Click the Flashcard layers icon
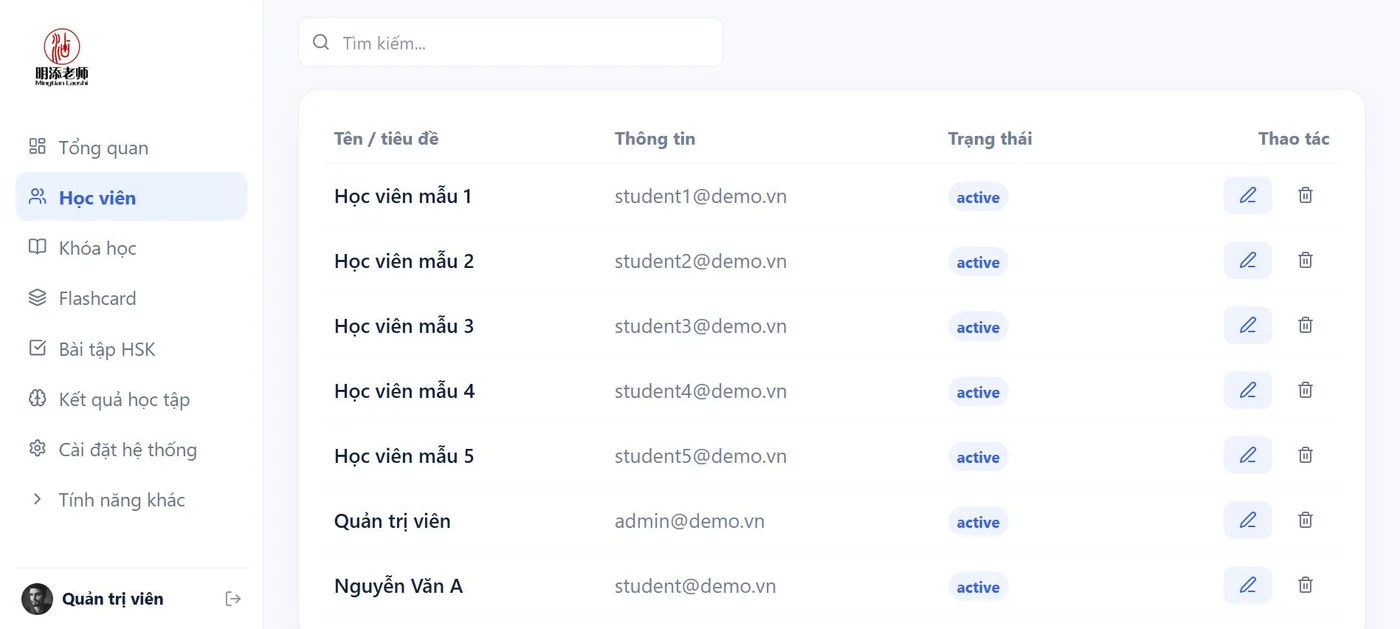The height and width of the screenshot is (629, 1400). coord(37,297)
